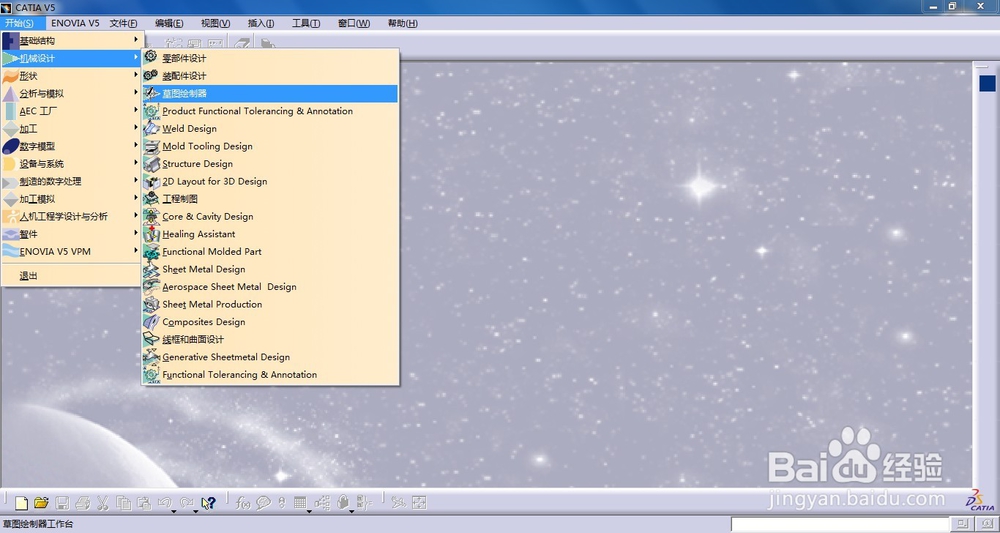This screenshot has height=533, width=1000.
Task: Open the lock tool dropdown arrow
Action: click(351, 510)
